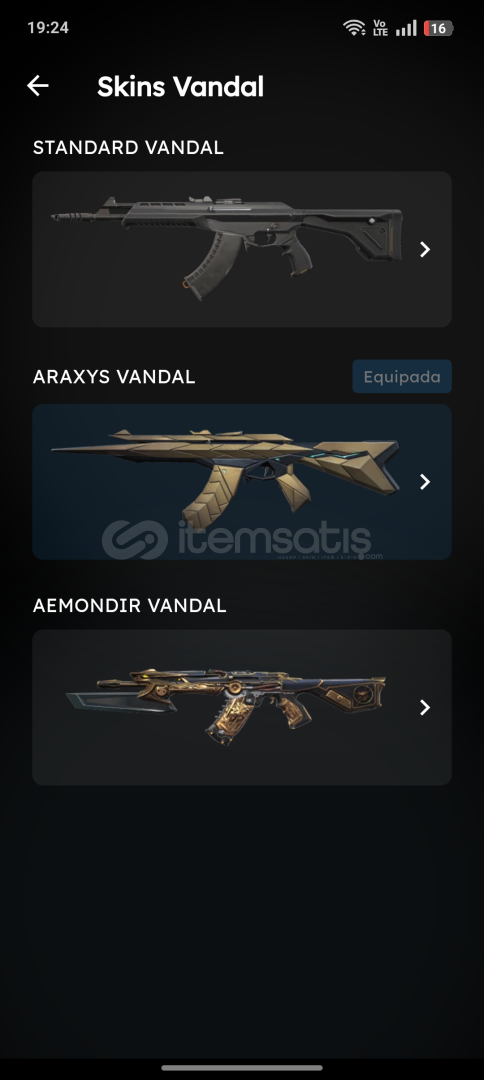484x1080 pixels.
Task: Tap the AEMONDIR VANDAL heading
Action: [x=129, y=605]
